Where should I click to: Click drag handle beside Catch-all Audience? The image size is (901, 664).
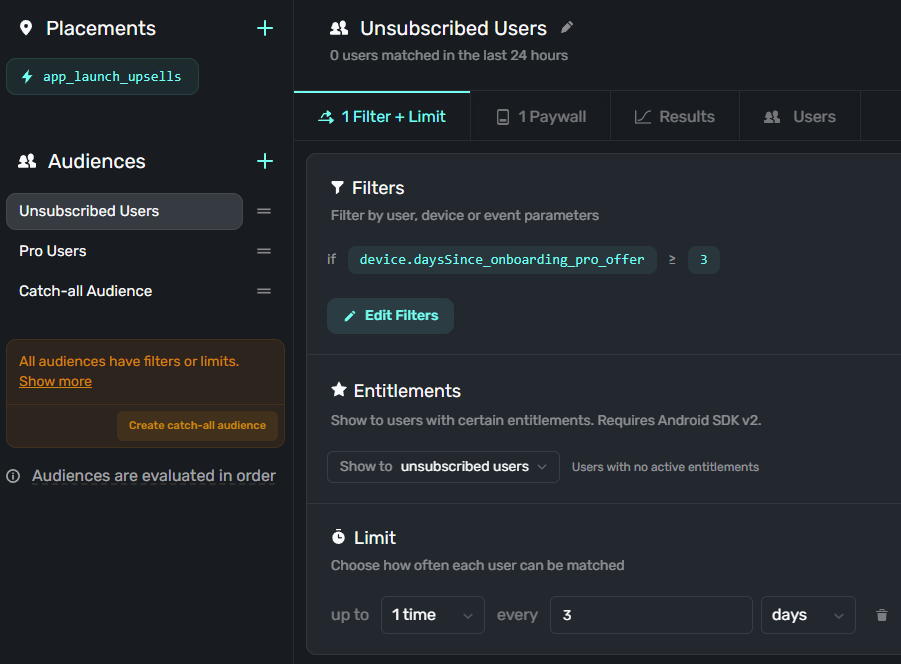pos(264,291)
